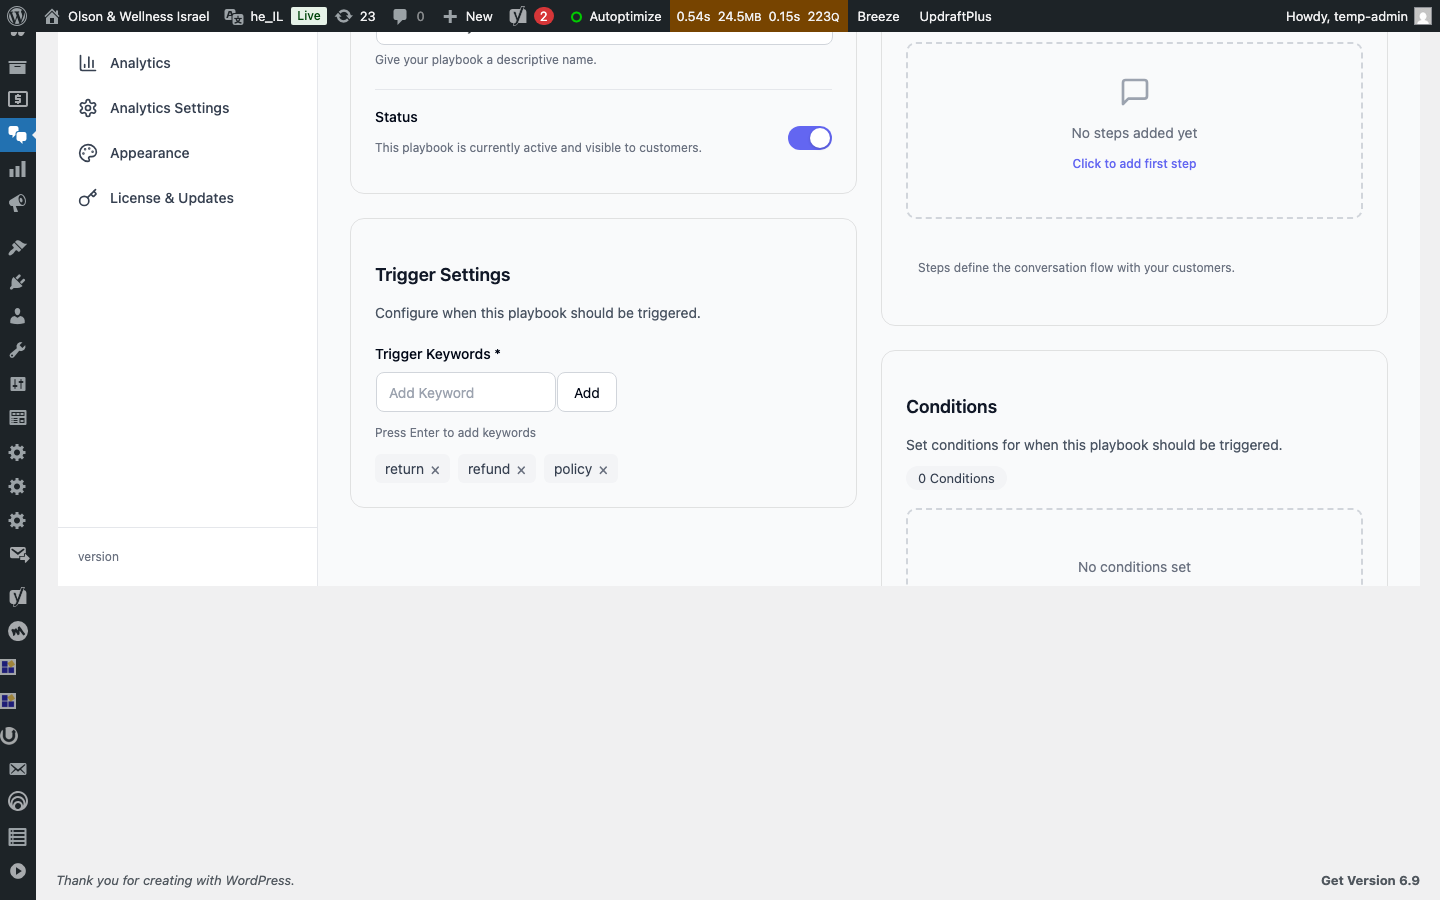Open Analytics Settings gear item
1440x900 pixels.
click(x=169, y=108)
